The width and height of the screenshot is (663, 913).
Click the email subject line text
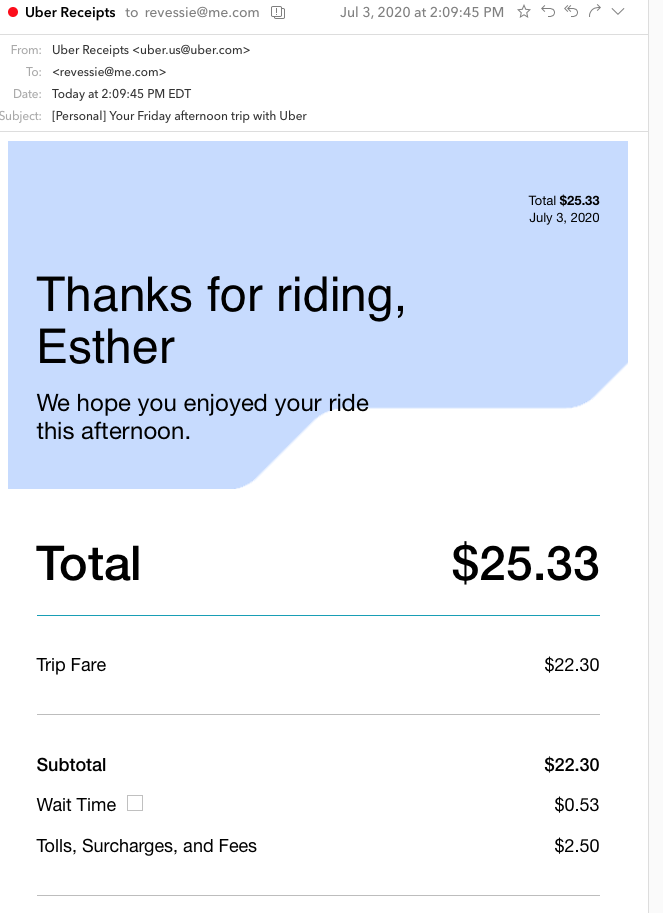[179, 116]
